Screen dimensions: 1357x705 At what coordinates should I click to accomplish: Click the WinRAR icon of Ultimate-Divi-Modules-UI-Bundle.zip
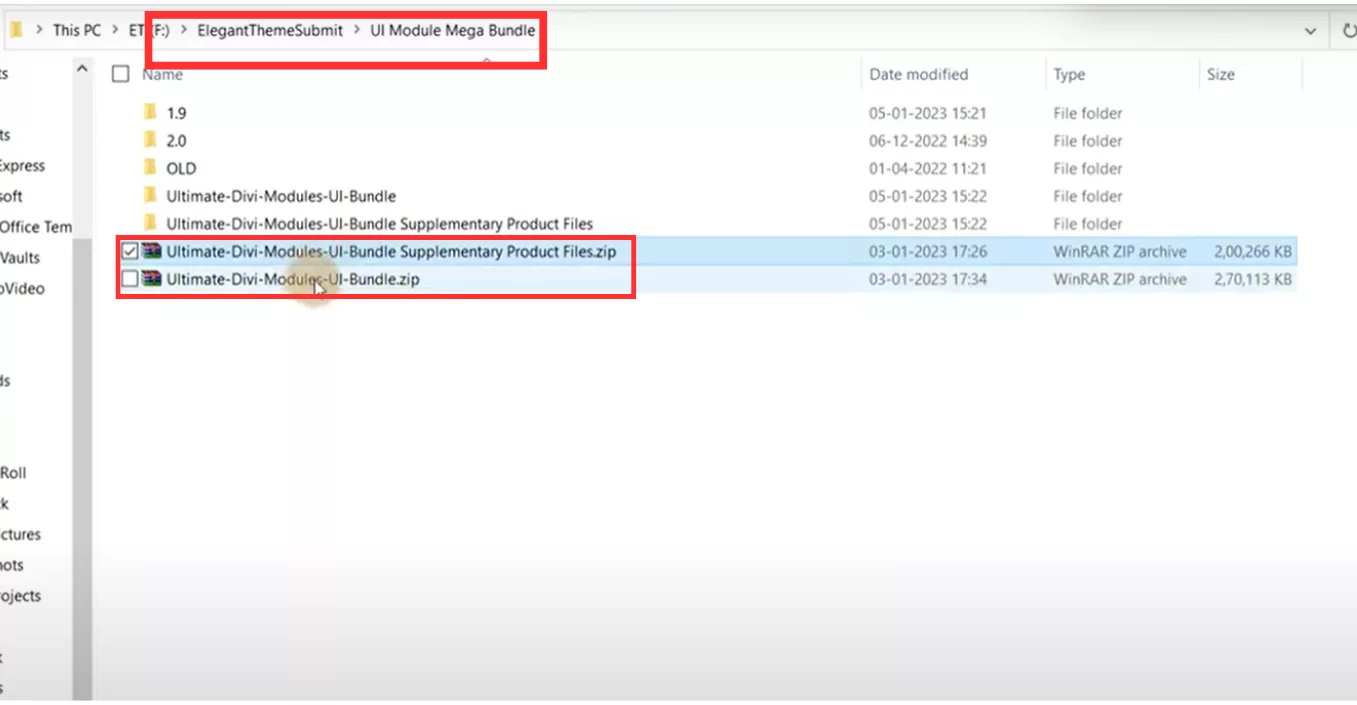152,279
